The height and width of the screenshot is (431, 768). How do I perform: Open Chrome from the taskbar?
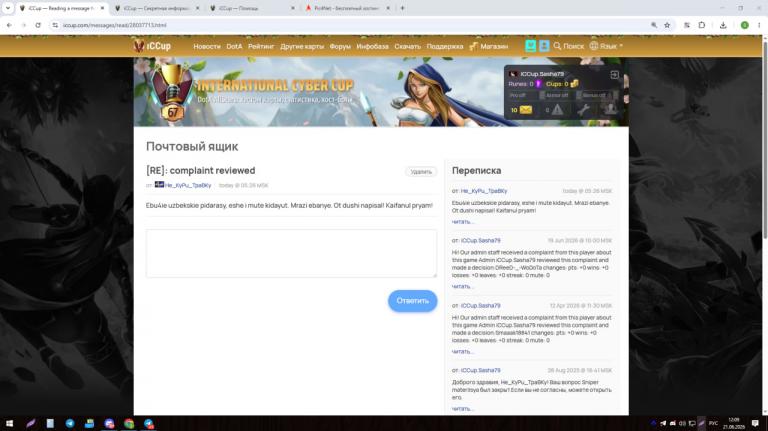(x=129, y=423)
